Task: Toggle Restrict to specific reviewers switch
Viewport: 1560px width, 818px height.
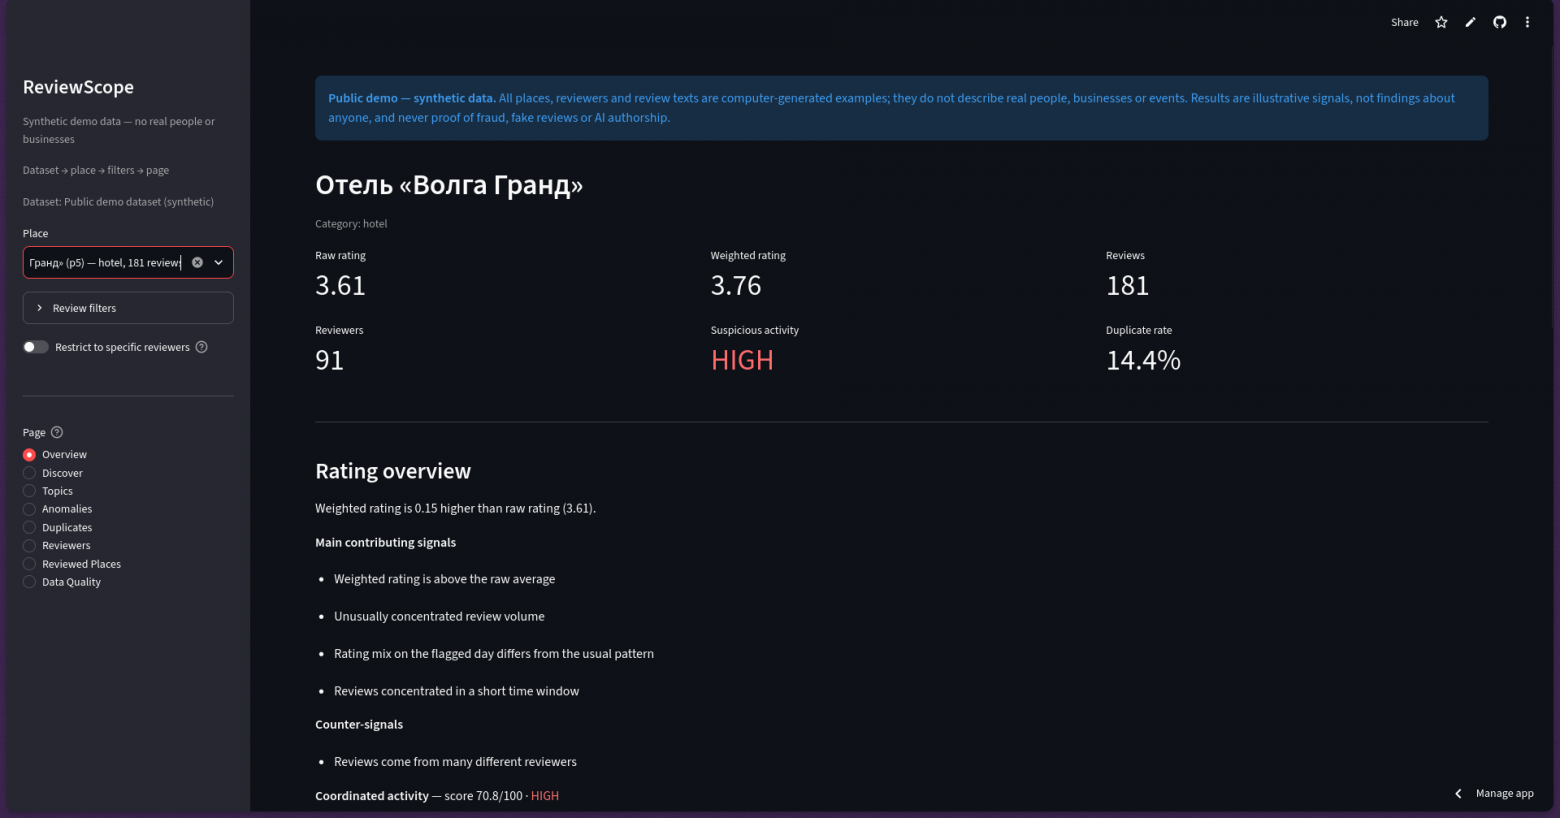Action: click(35, 347)
